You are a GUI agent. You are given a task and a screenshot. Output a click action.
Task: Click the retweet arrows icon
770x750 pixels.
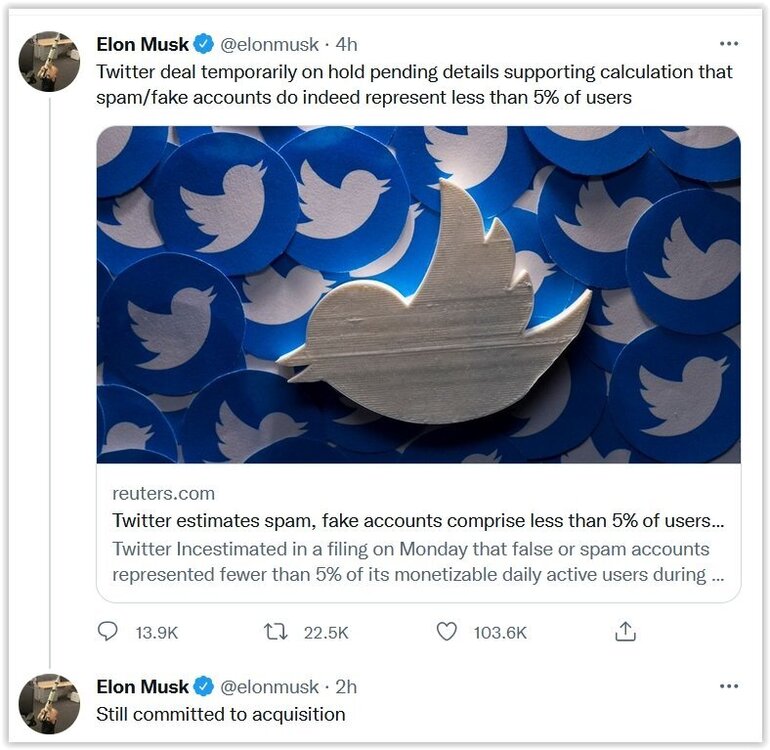click(274, 631)
